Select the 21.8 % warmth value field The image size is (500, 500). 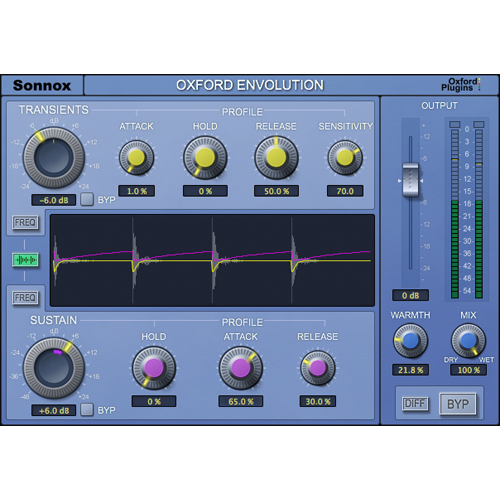point(410,370)
